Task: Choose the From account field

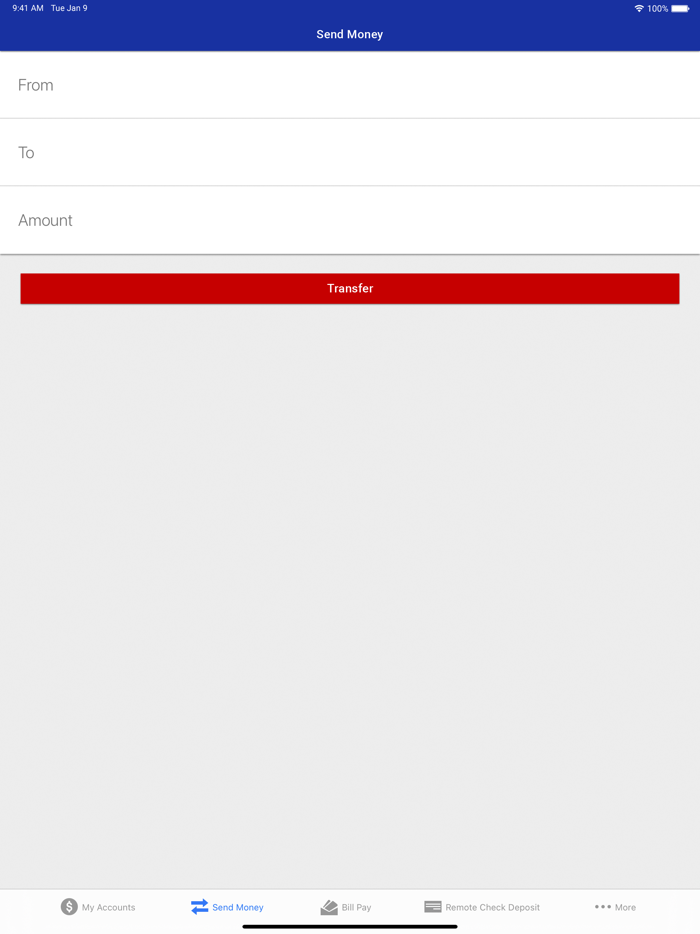Action: point(350,85)
